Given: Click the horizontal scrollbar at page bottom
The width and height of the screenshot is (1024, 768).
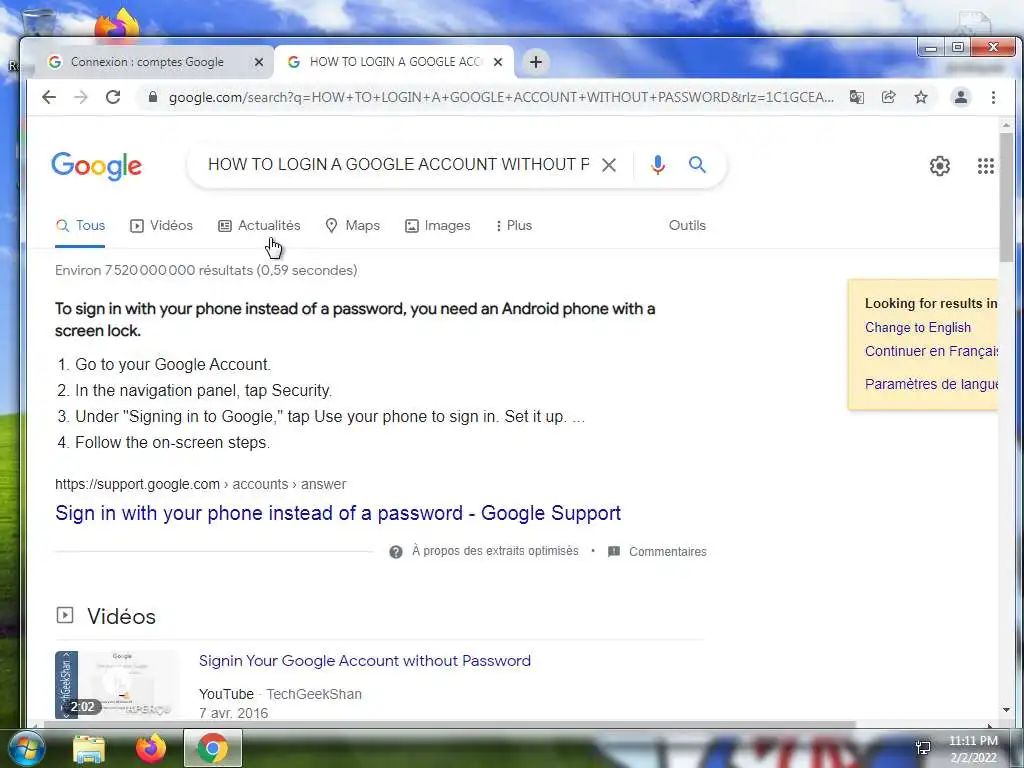Looking at the screenshot, I should click(449, 724).
